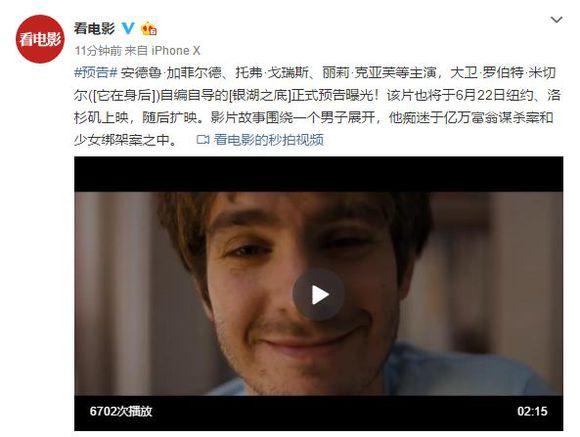The width and height of the screenshot is (580, 437).
Task: Play the trailer video
Action: pos(319,295)
